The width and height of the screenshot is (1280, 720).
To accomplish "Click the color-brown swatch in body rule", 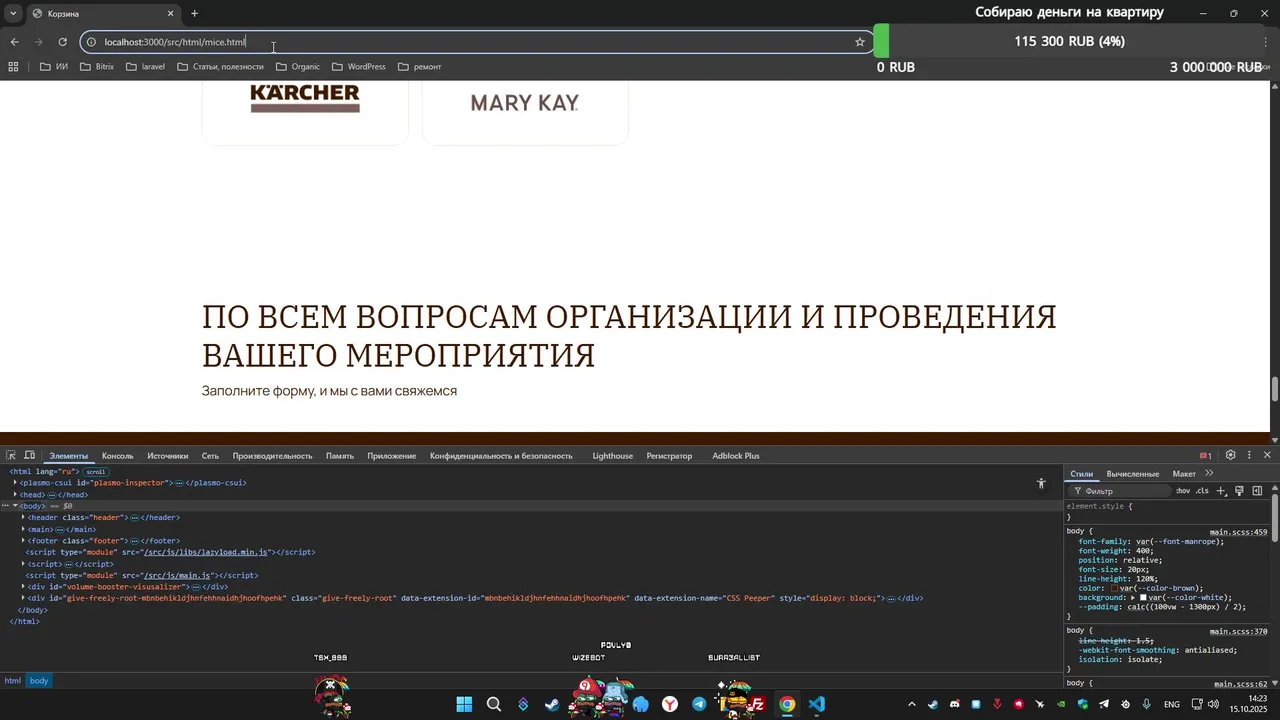I will [1115, 588].
